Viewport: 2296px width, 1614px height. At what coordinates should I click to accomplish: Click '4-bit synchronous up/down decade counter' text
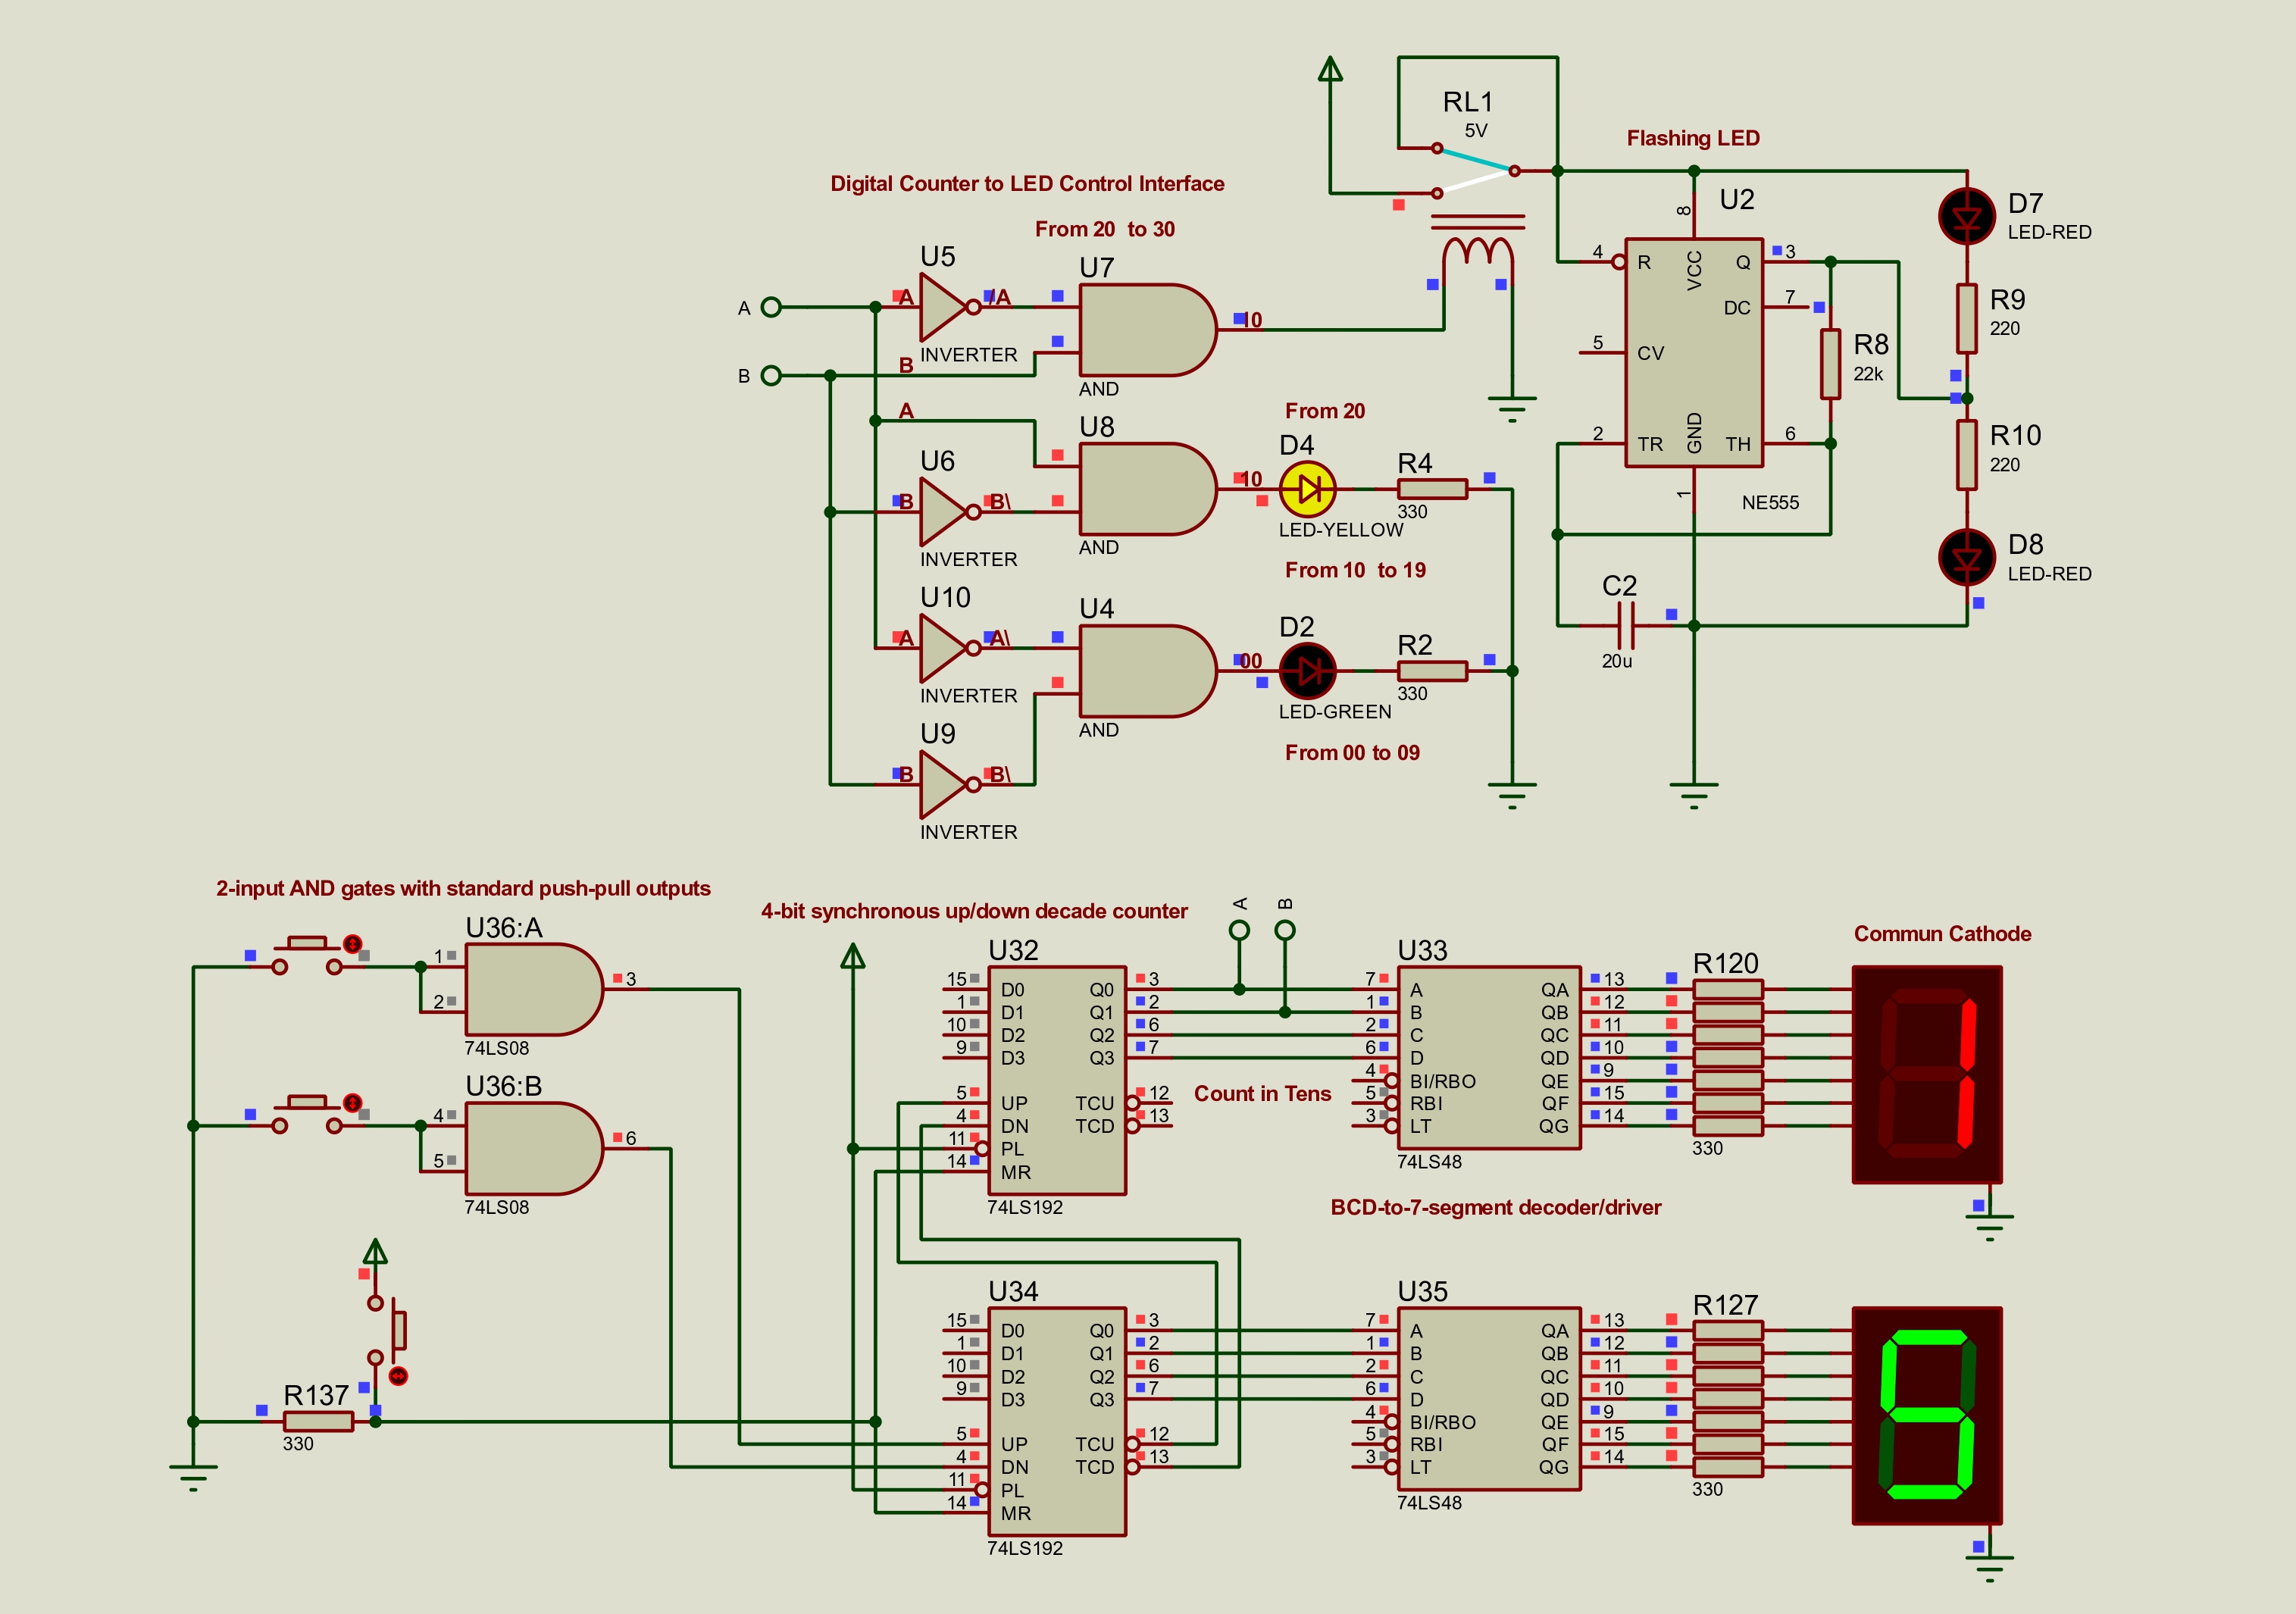click(974, 911)
